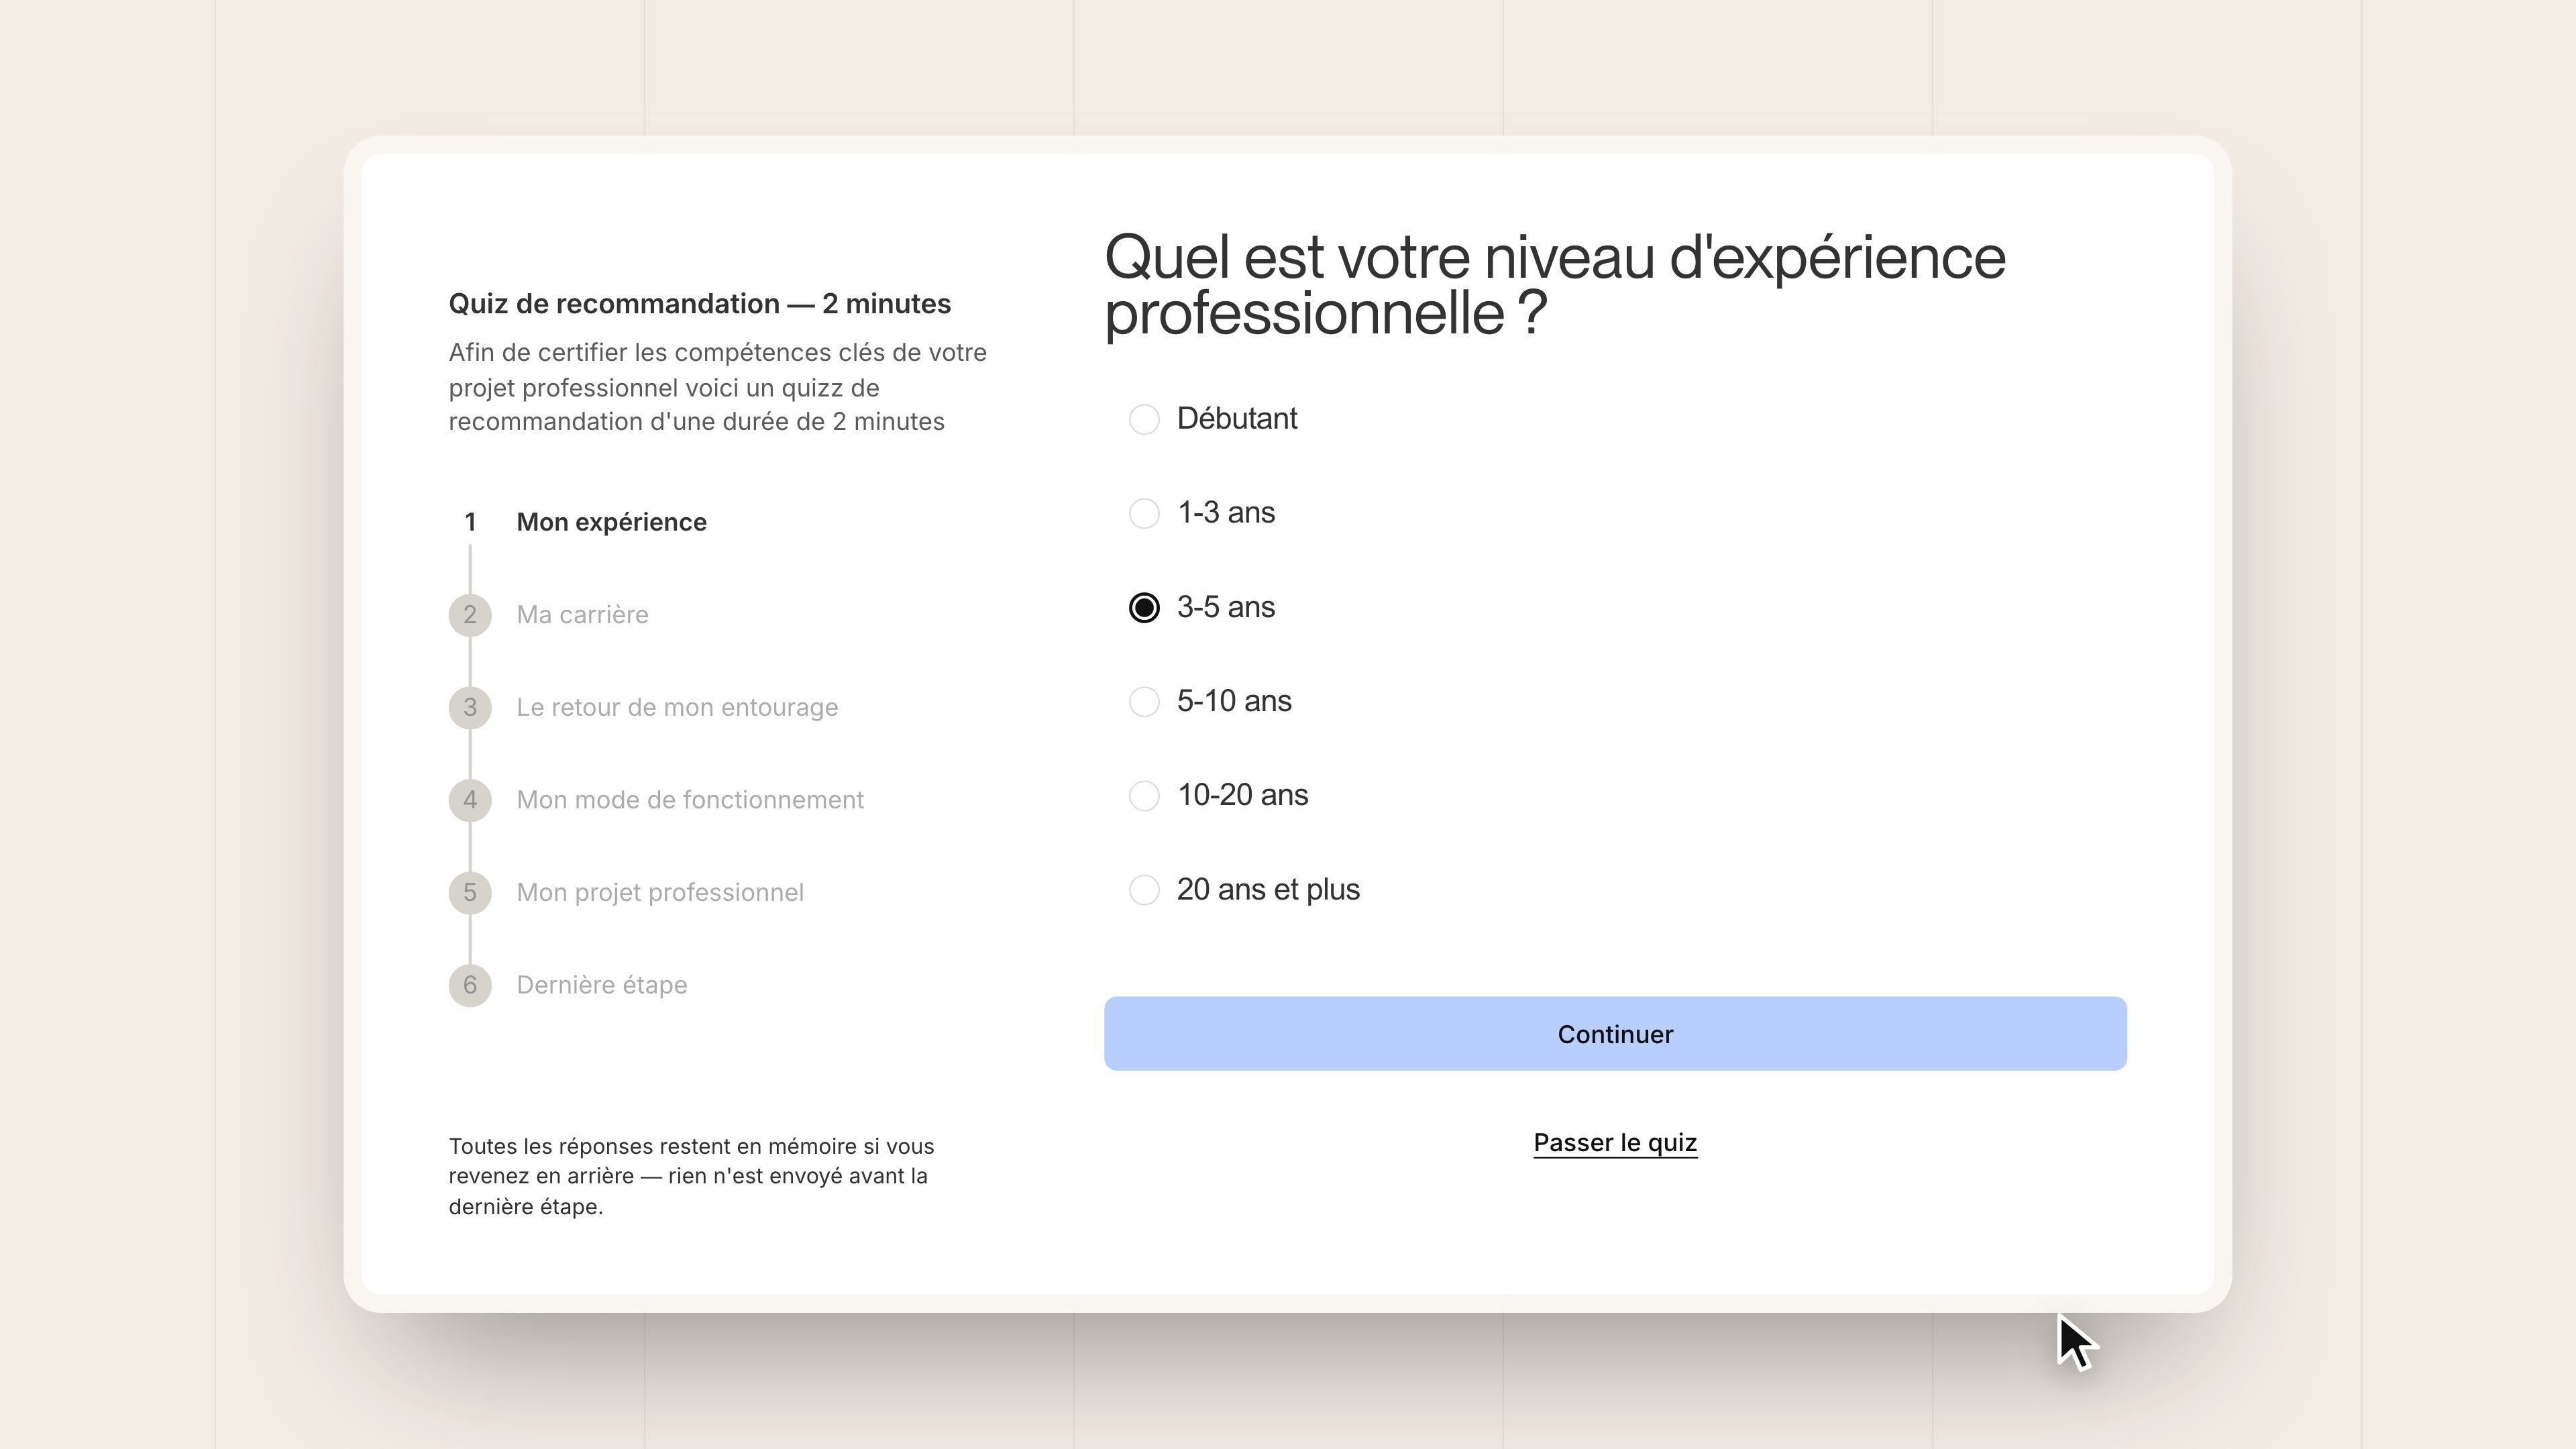Open the Mon projet professionnel step
This screenshot has width=2576, height=1449.
(x=660, y=892)
